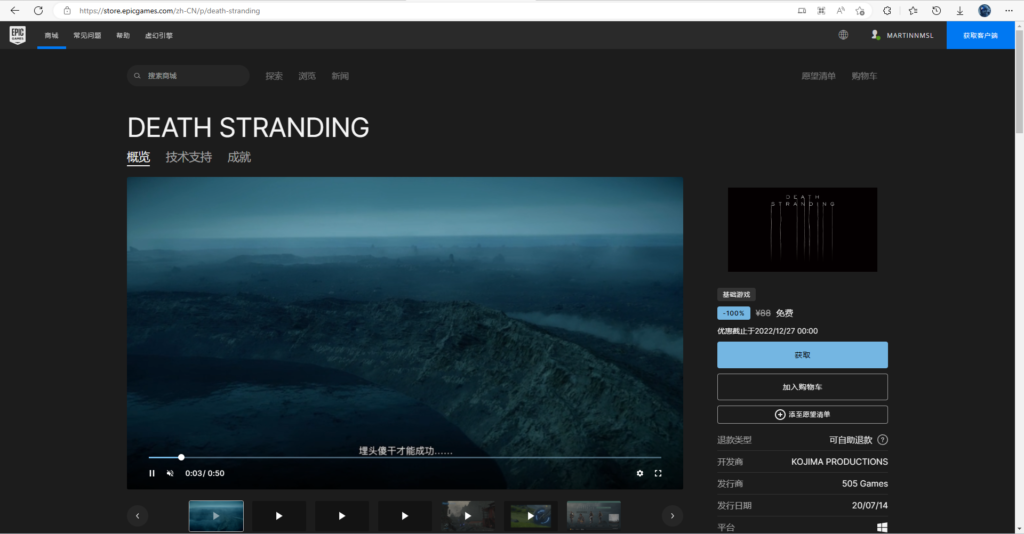Unmute the trailer video sound
The height and width of the screenshot is (534, 1024).
(170, 473)
